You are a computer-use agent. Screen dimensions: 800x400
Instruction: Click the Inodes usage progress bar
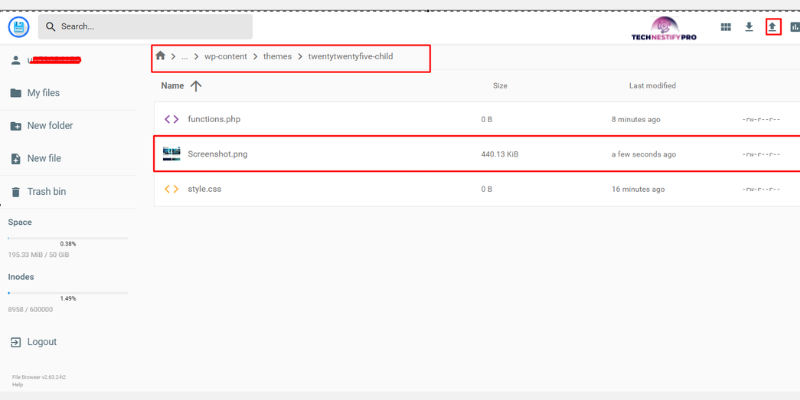(68, 293)
